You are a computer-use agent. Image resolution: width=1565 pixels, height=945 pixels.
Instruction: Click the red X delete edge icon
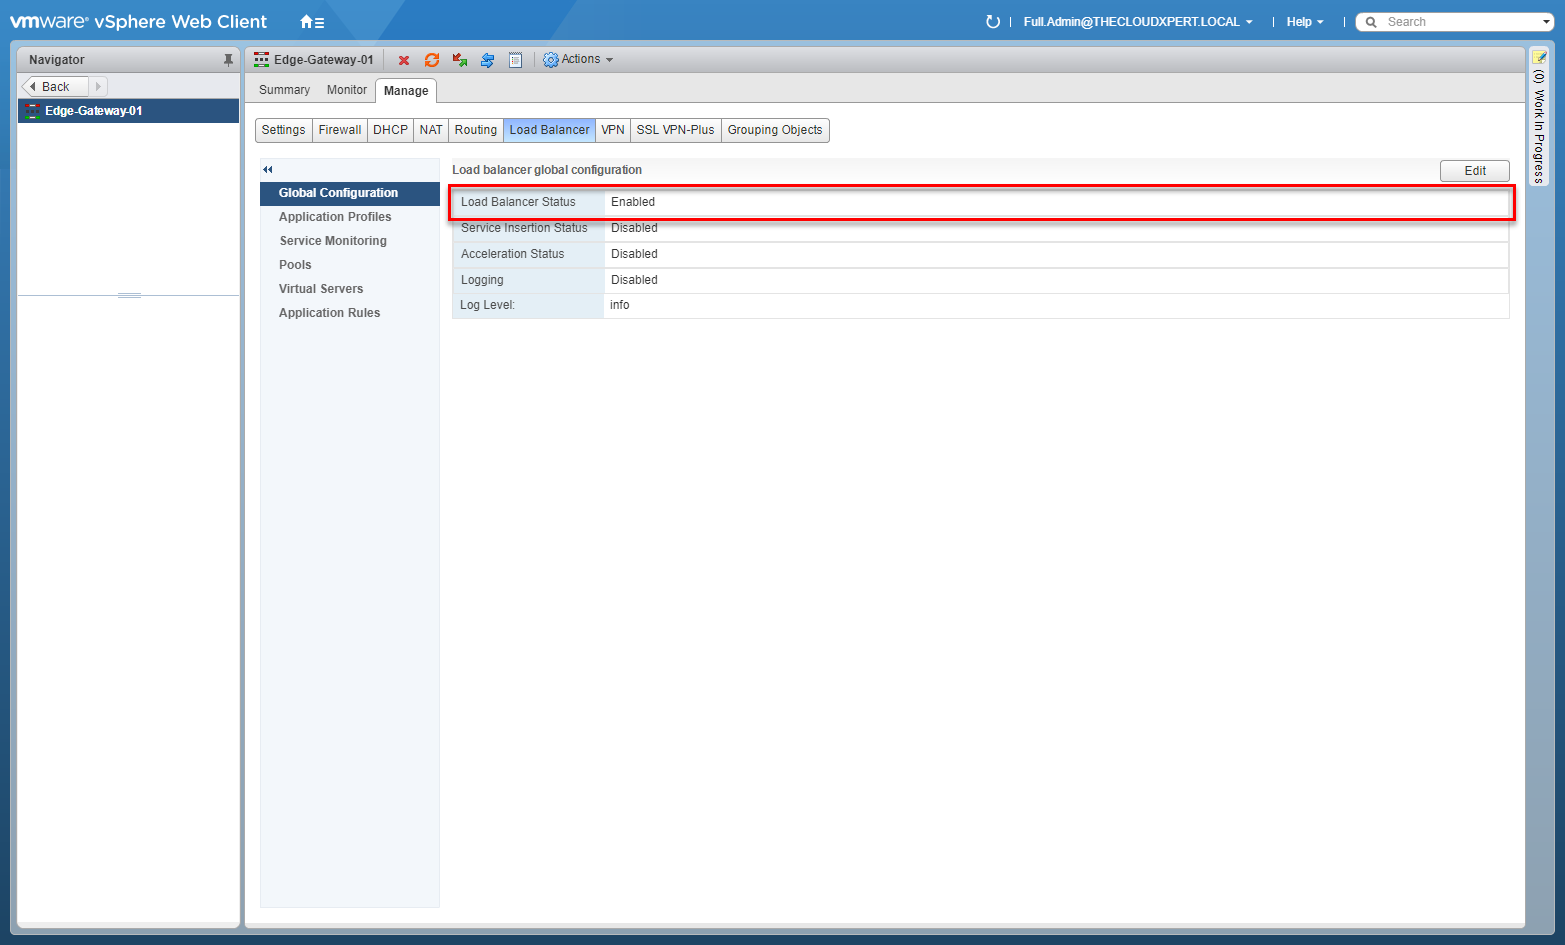[x=404, y=60]
